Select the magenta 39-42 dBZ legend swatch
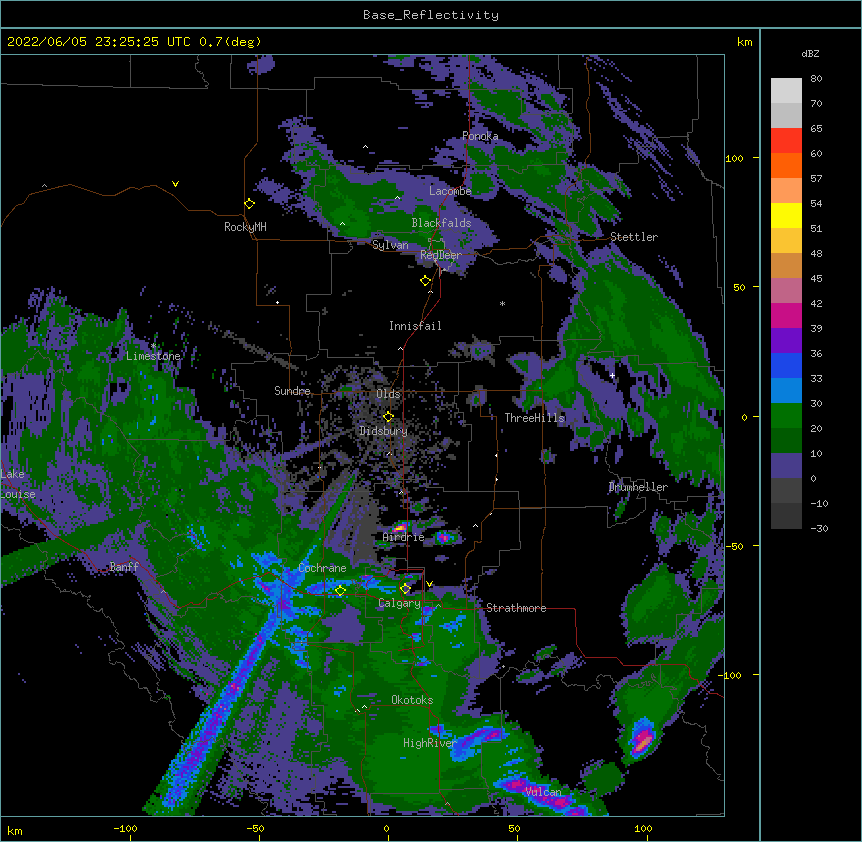 (x=786, y=315)
